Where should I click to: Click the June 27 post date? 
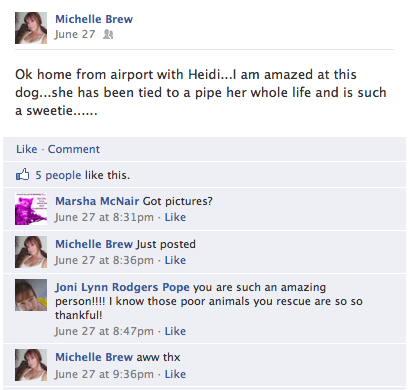pyautogui.click(x=75, y=34)
